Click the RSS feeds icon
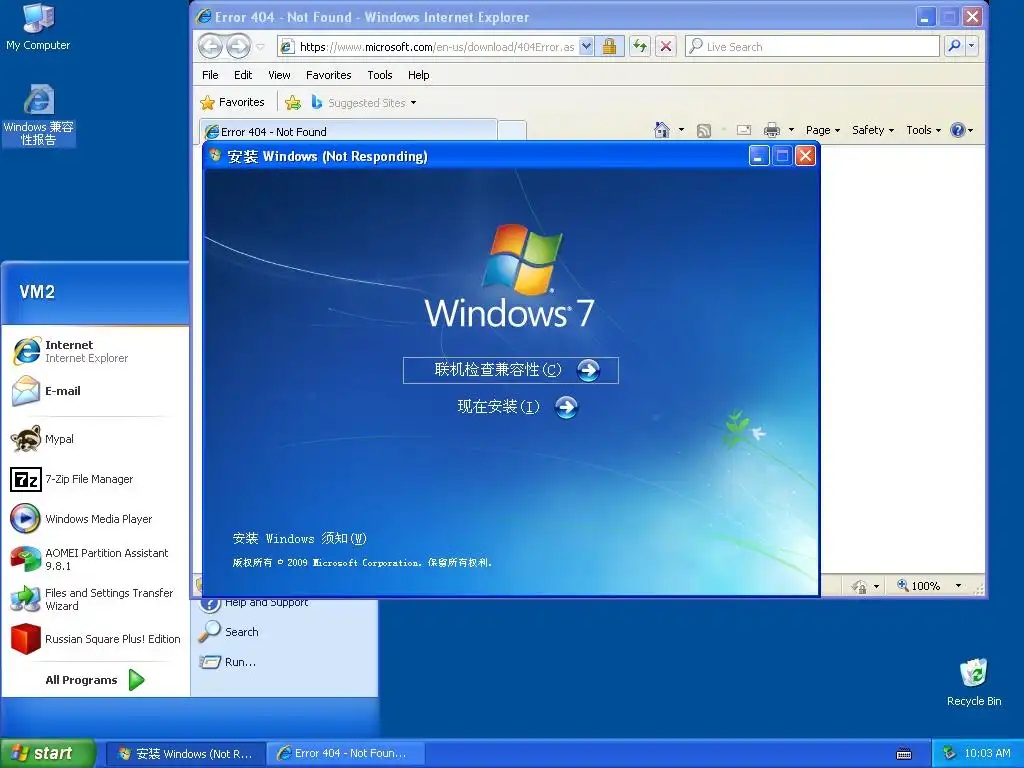Screen dimensions: 1024x768 (704, 131)
